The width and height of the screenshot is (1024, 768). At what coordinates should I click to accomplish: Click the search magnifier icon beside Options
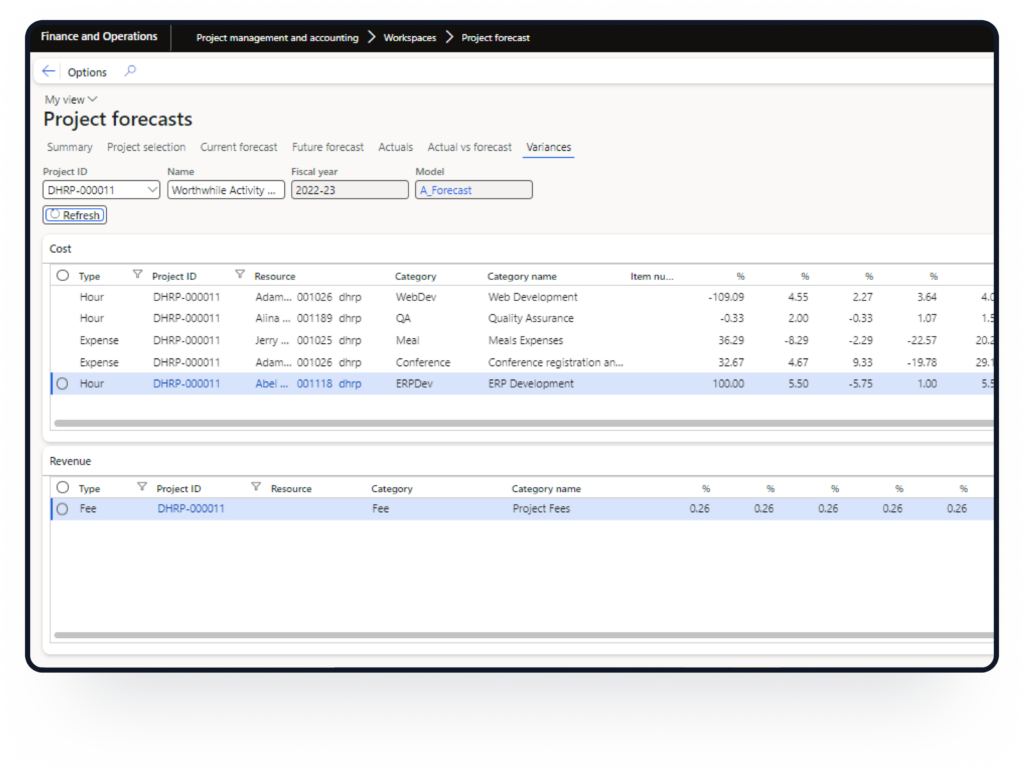click(x=130, y=71)
